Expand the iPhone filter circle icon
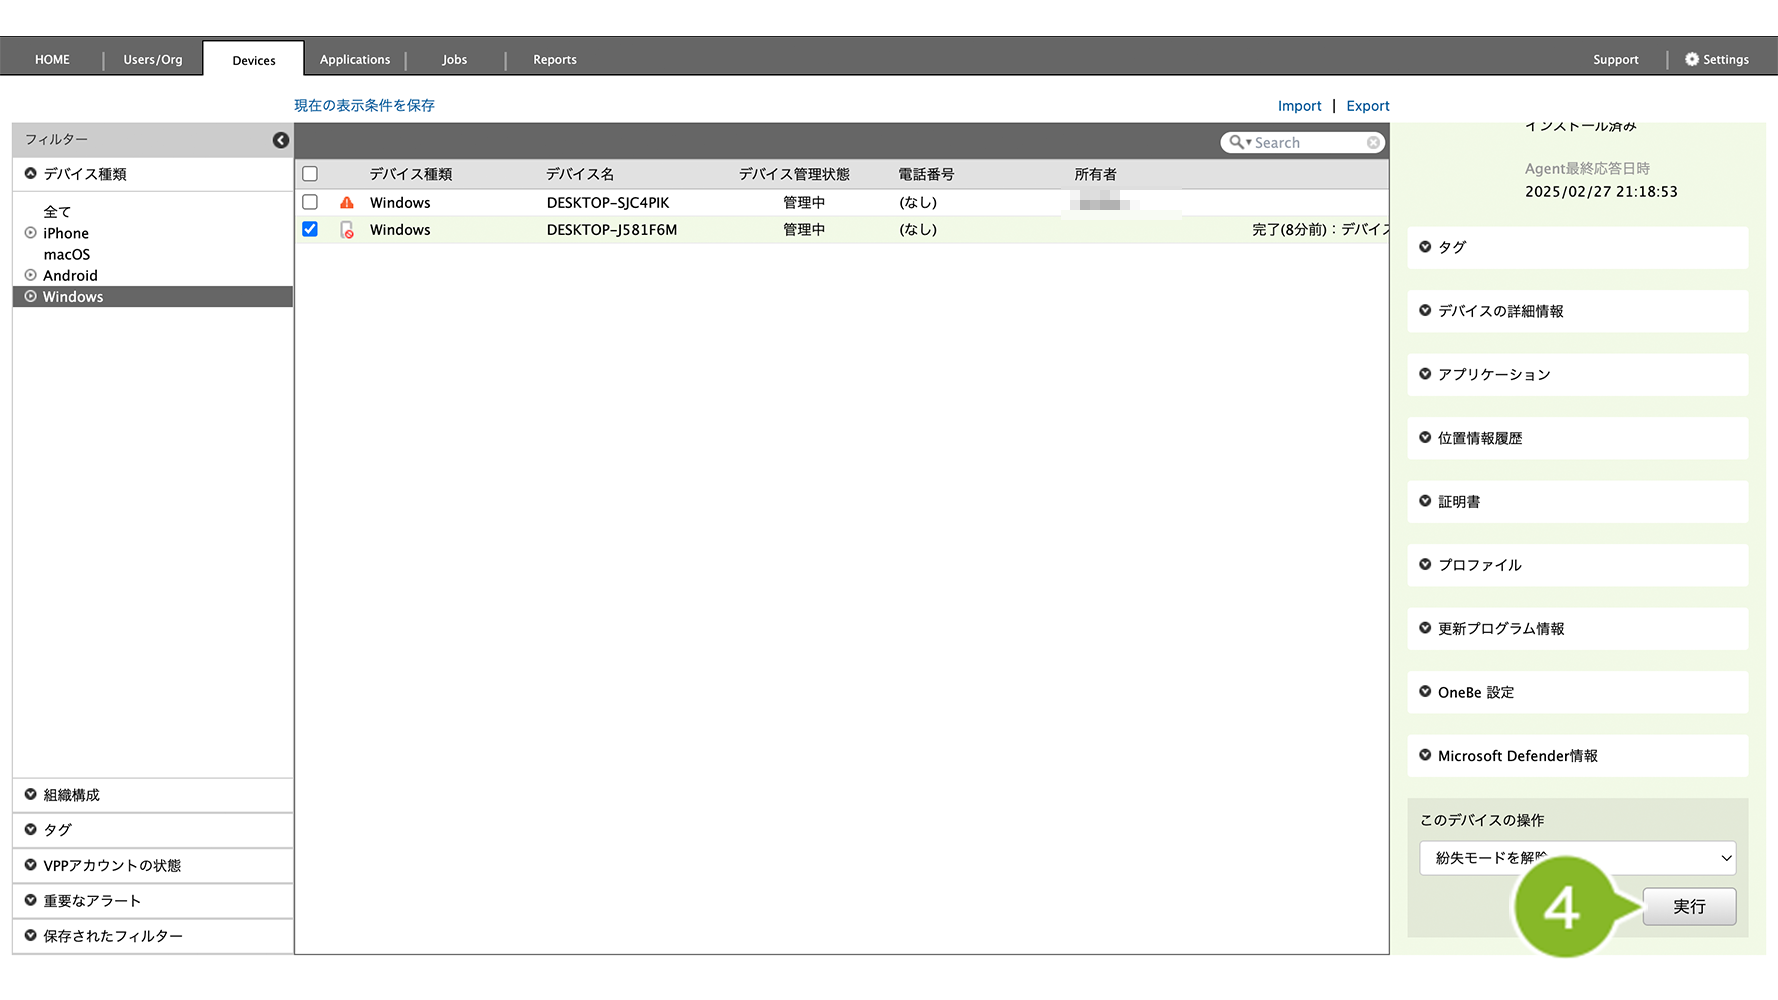This screenshot has height=1000, width=1778. coord(31,233)
